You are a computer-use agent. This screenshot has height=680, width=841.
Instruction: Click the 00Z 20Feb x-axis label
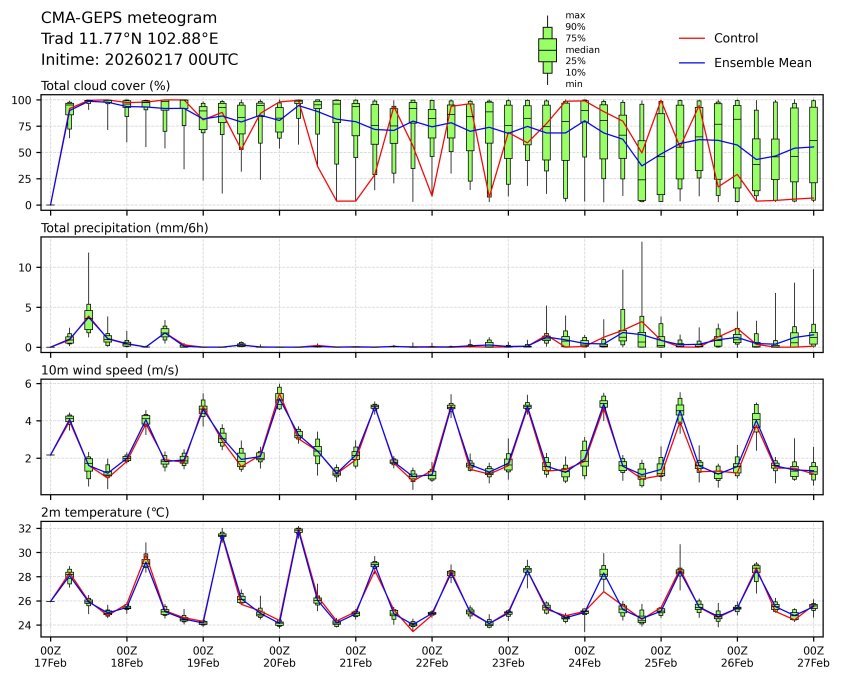279,656
